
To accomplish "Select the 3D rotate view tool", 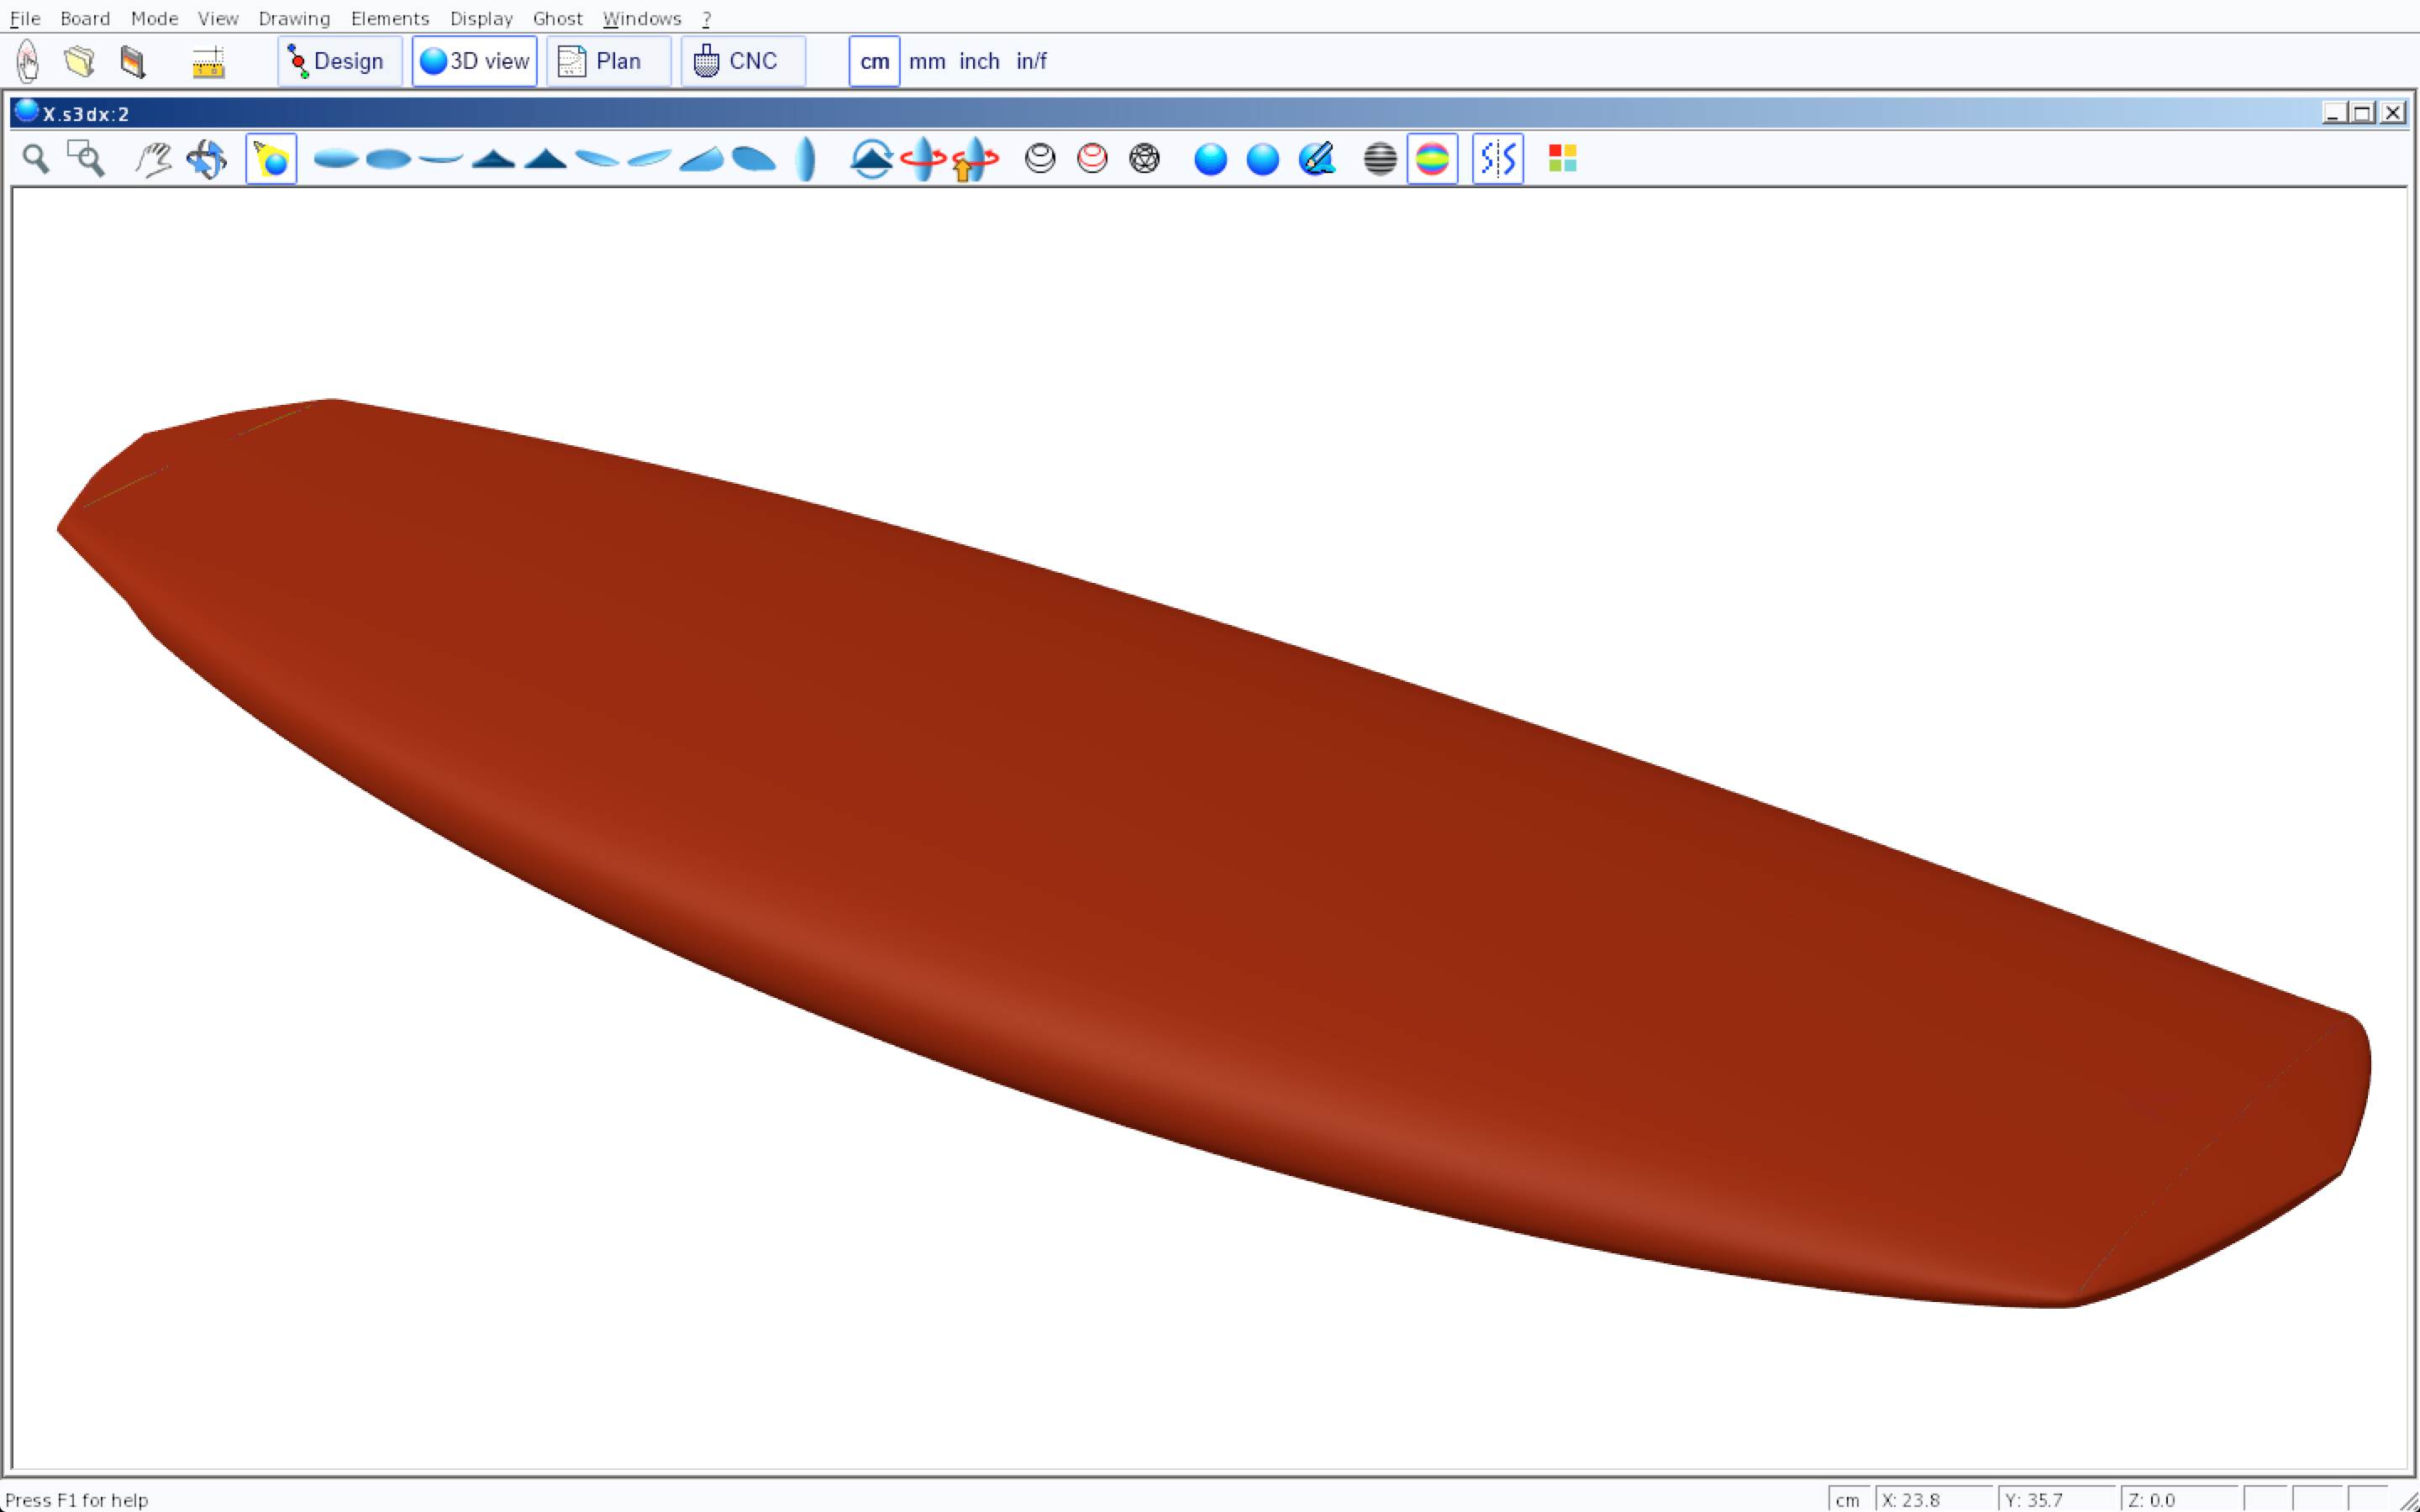I will [x=206, y=159].
